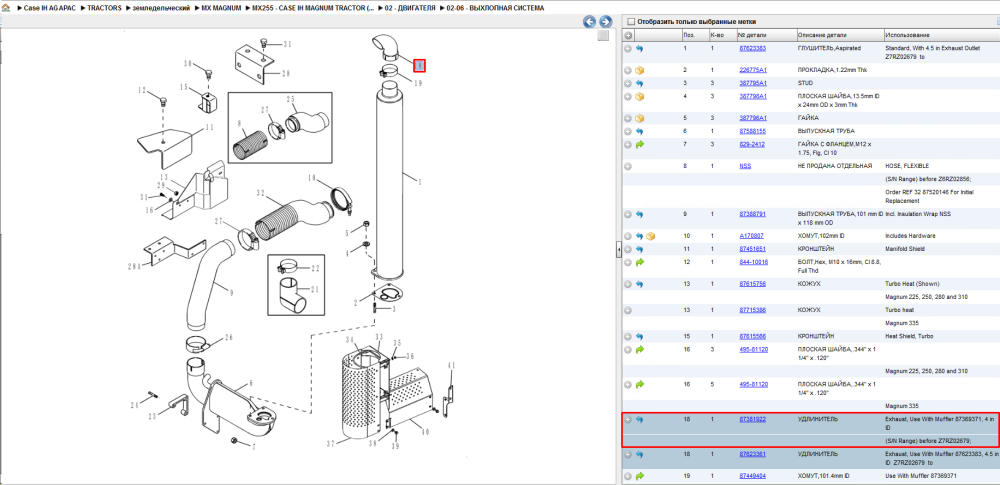Click blue arrow icon for part 387795A1
The height and width of the screenshot is (485, 1000).
640,84
